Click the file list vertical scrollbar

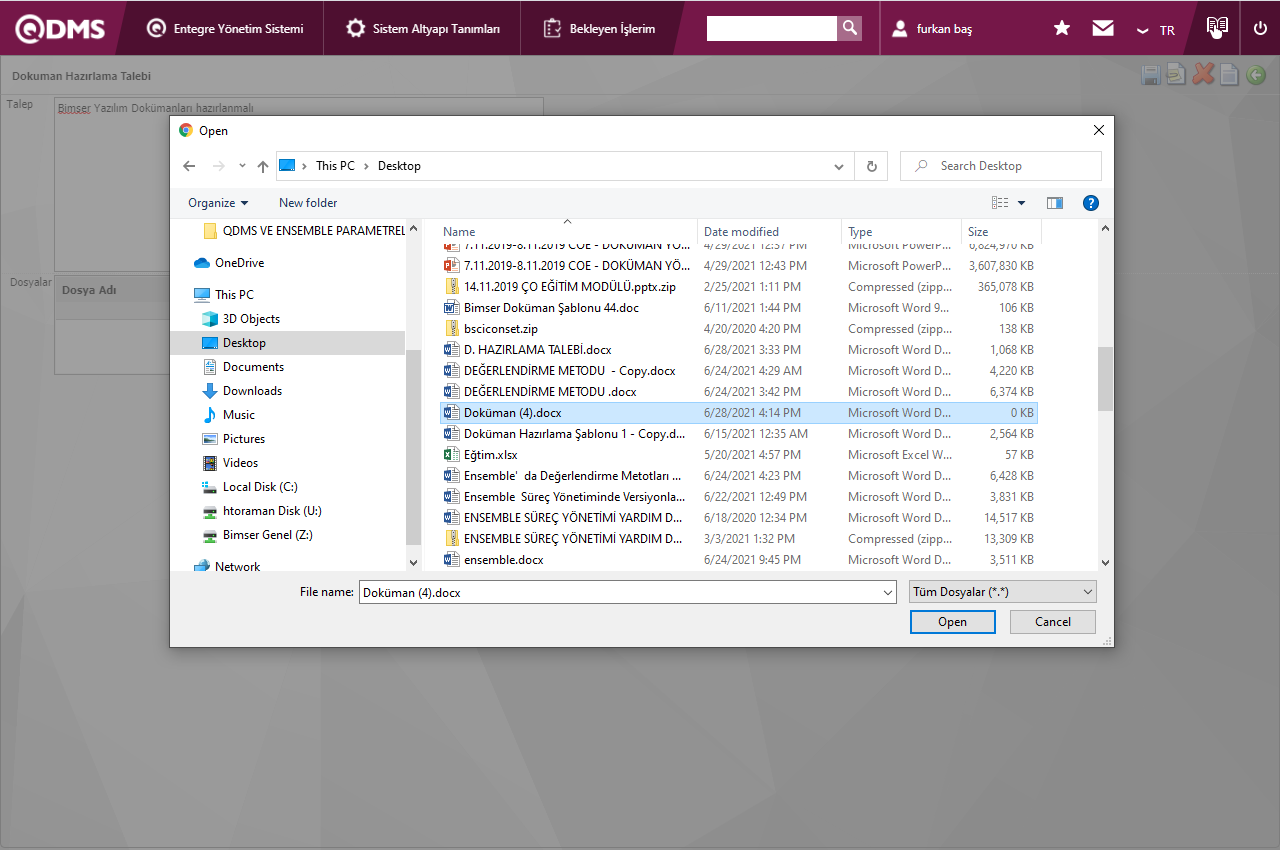1105,378
